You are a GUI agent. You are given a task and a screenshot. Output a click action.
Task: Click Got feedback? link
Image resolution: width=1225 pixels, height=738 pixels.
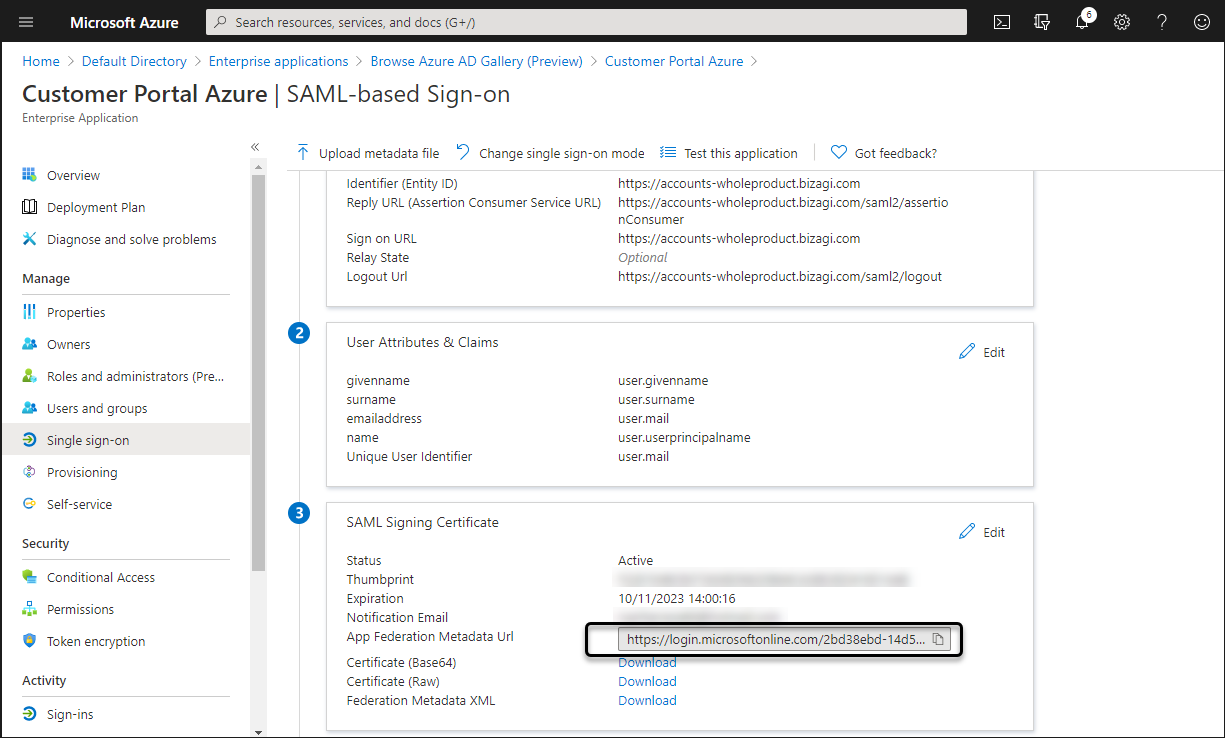[884, 153]
